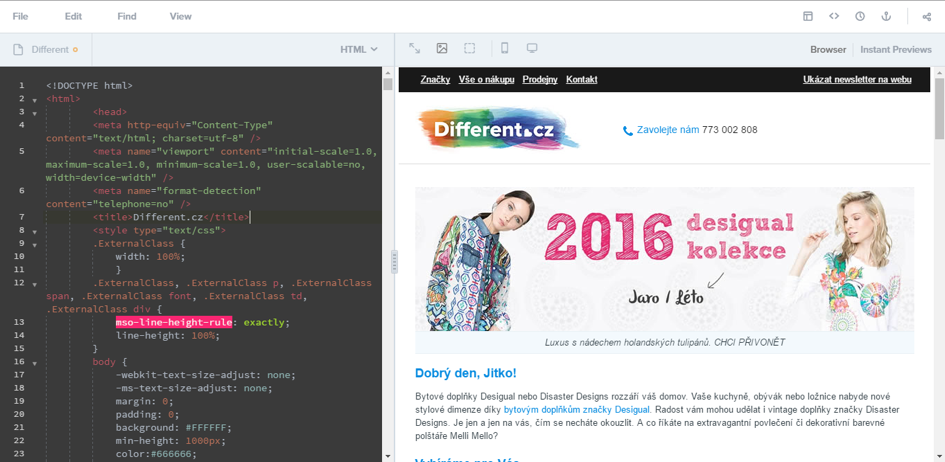
Task: Click the Zavolejte nám text
Action: (x=668, y=130)
